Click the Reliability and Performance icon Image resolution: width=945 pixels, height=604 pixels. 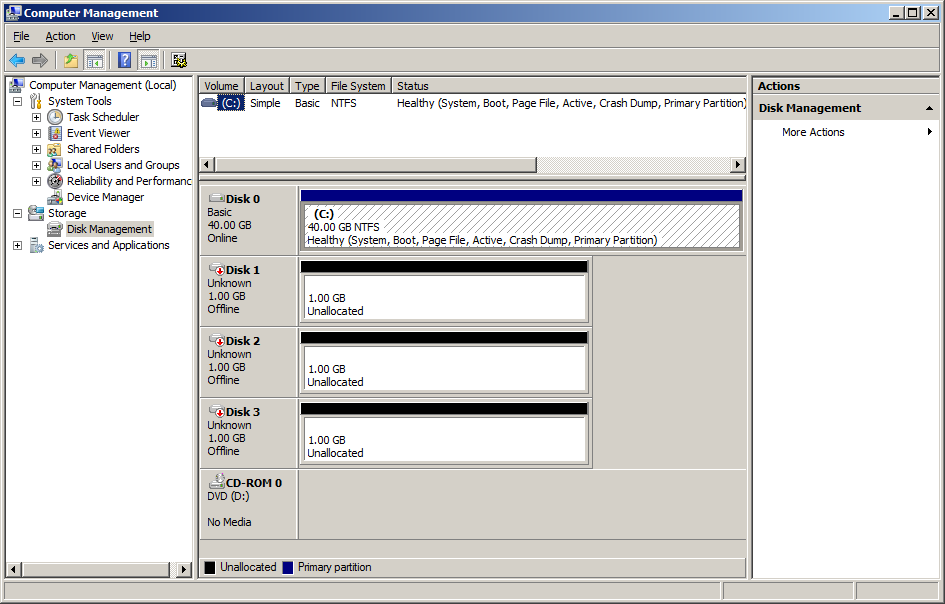pyautogui.click(x=55, y=181)
